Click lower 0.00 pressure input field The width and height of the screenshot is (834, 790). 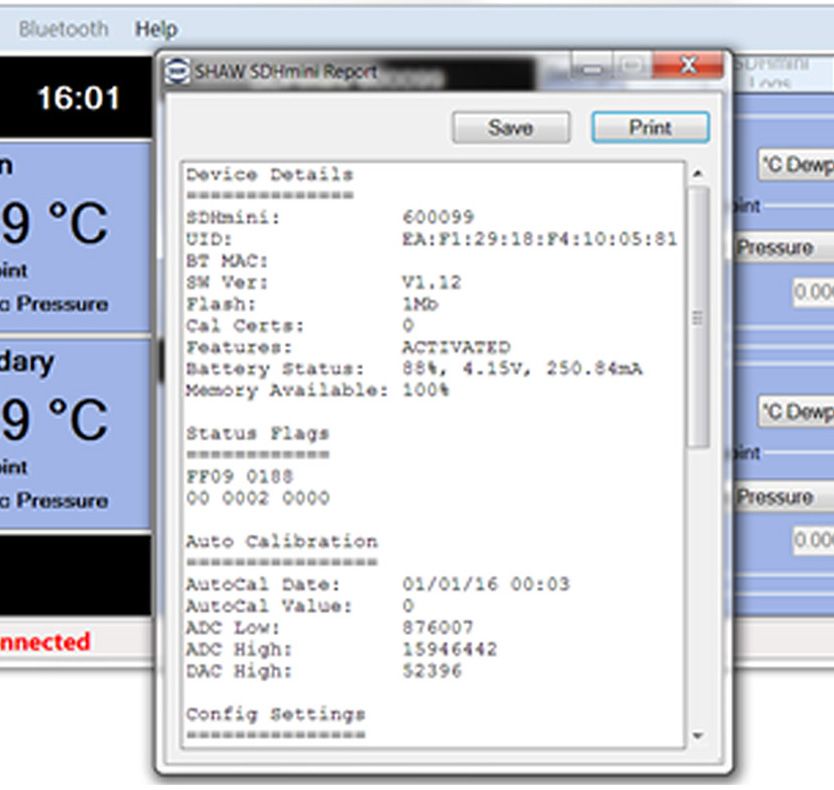click(814, 540)
